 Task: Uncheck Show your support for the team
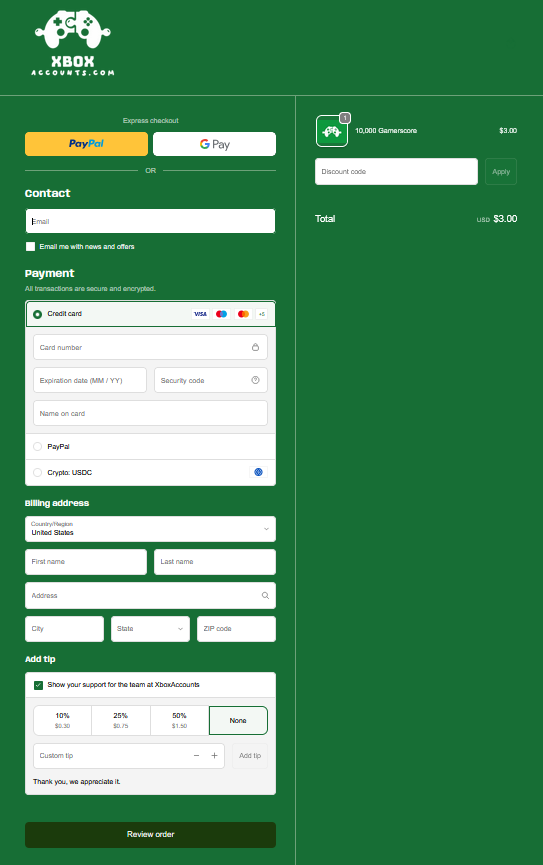pyautogui.click(x=39, y=685)
